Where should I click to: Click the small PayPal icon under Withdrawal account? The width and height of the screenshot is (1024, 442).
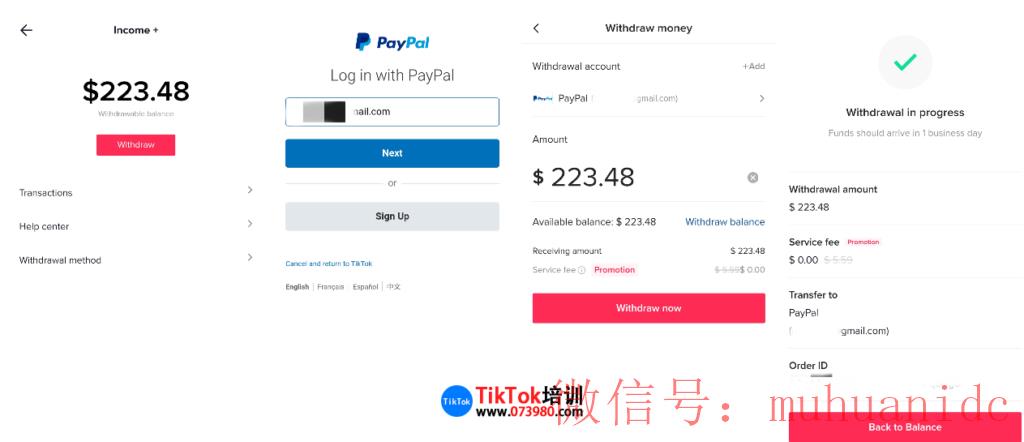543,99
